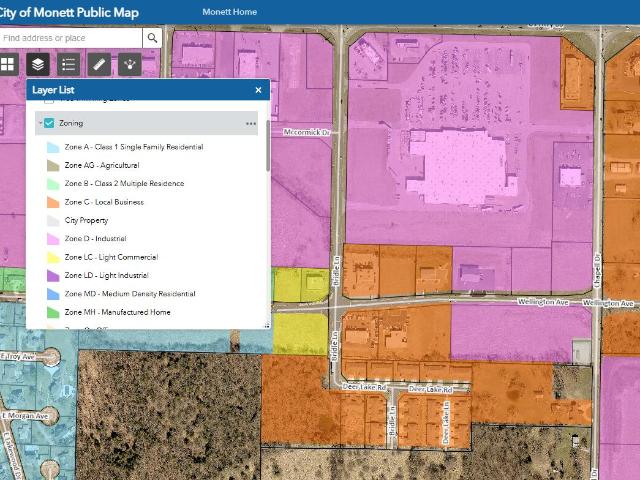Select the Measurement ruler tool
The height and width of the screenshot is (480, 640).
[x=98, y=64]
